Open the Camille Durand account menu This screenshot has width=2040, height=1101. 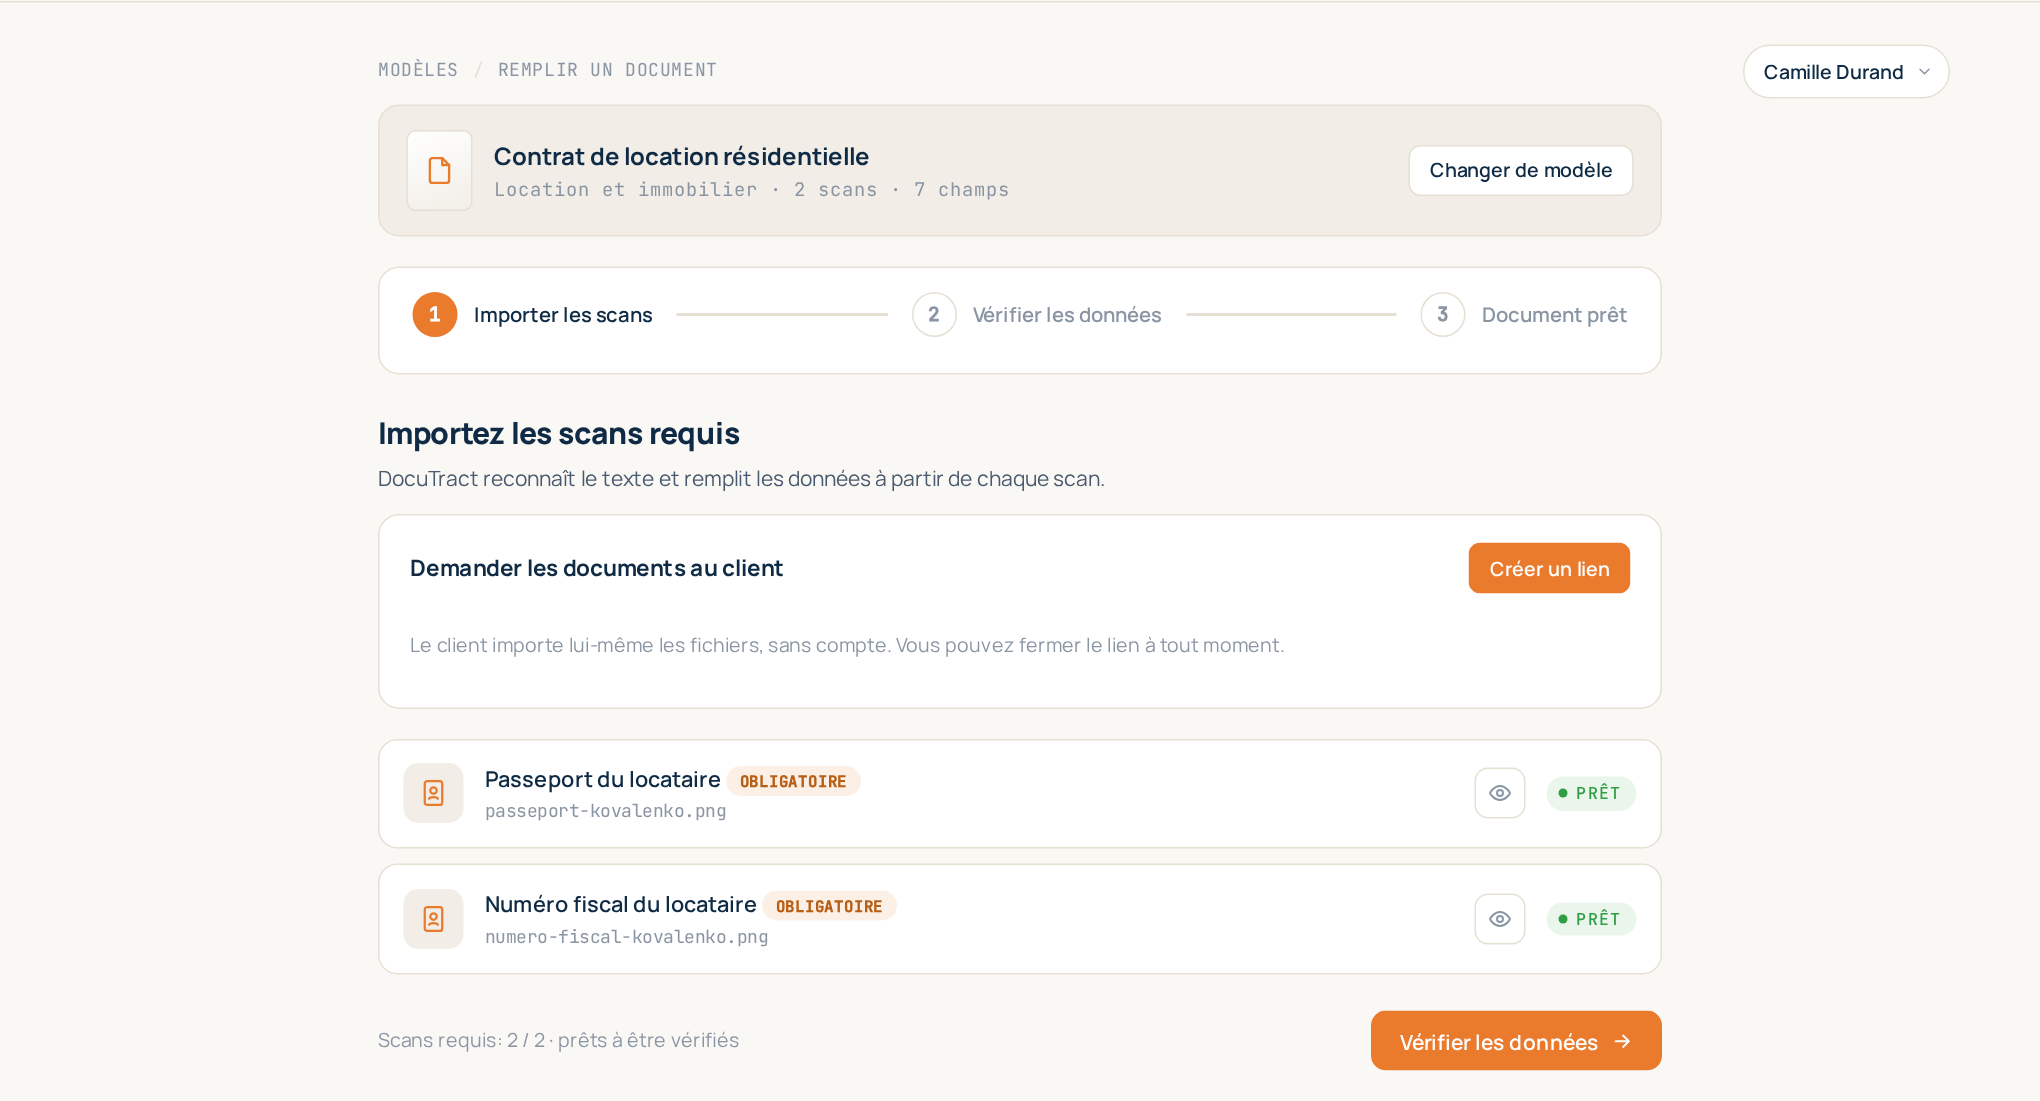tap(1845, 72)
